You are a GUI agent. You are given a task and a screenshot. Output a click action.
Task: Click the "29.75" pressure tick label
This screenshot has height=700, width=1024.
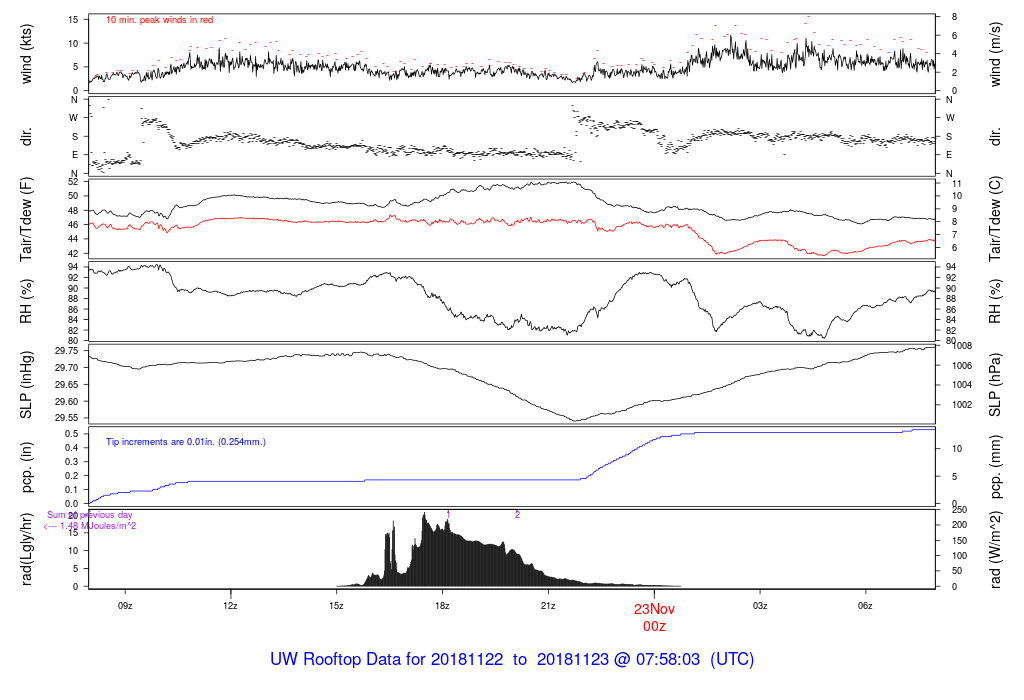point(67,351)
